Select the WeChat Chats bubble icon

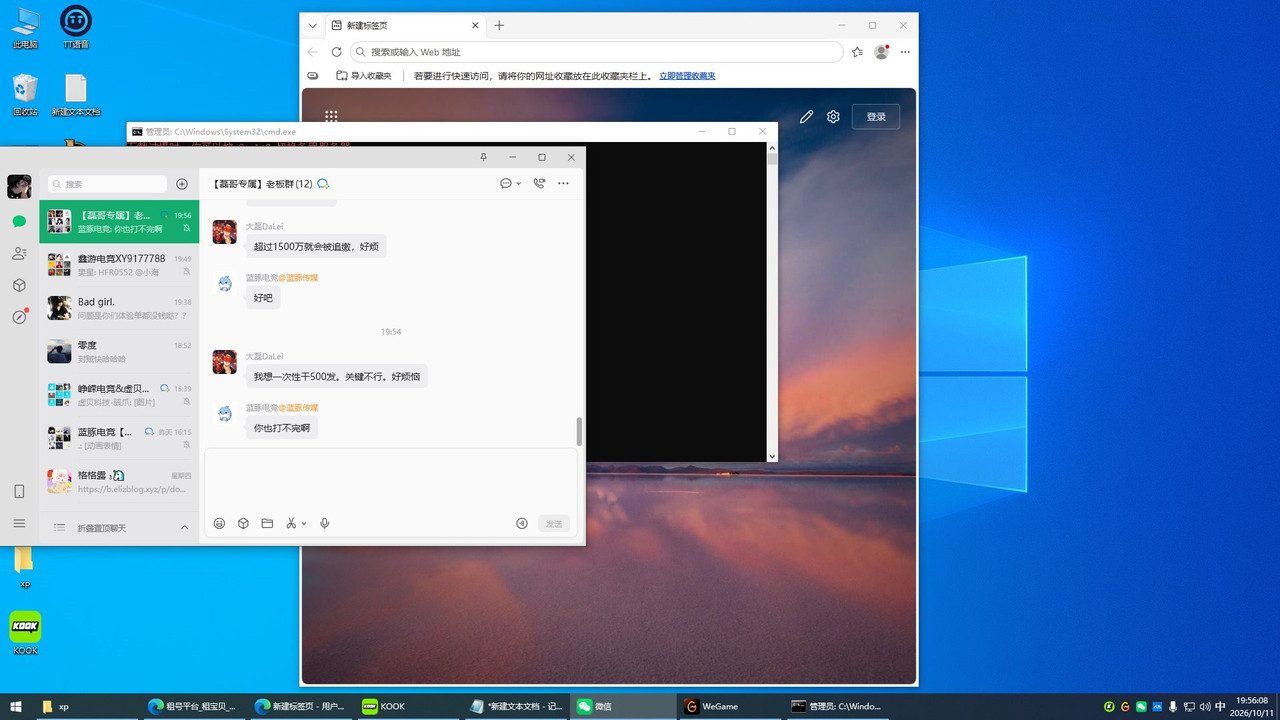point(19,222)
